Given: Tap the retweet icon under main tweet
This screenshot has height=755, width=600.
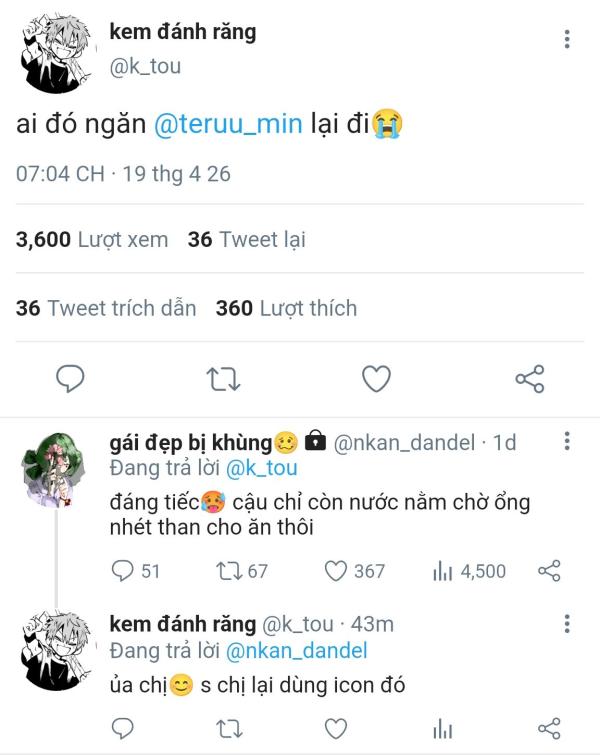Looking at the screenshot, I should (223, 379).
